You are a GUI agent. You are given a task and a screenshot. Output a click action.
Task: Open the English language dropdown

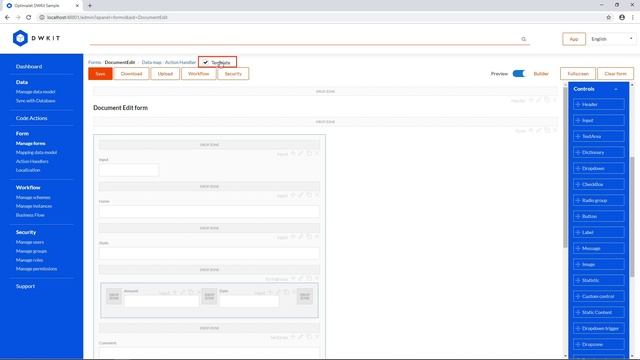[x=611, y=39]
